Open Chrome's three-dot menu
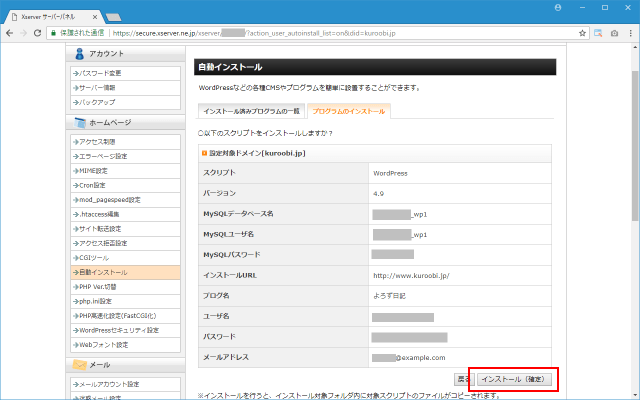This screenshot has height=400, width=640. (629, 33)
